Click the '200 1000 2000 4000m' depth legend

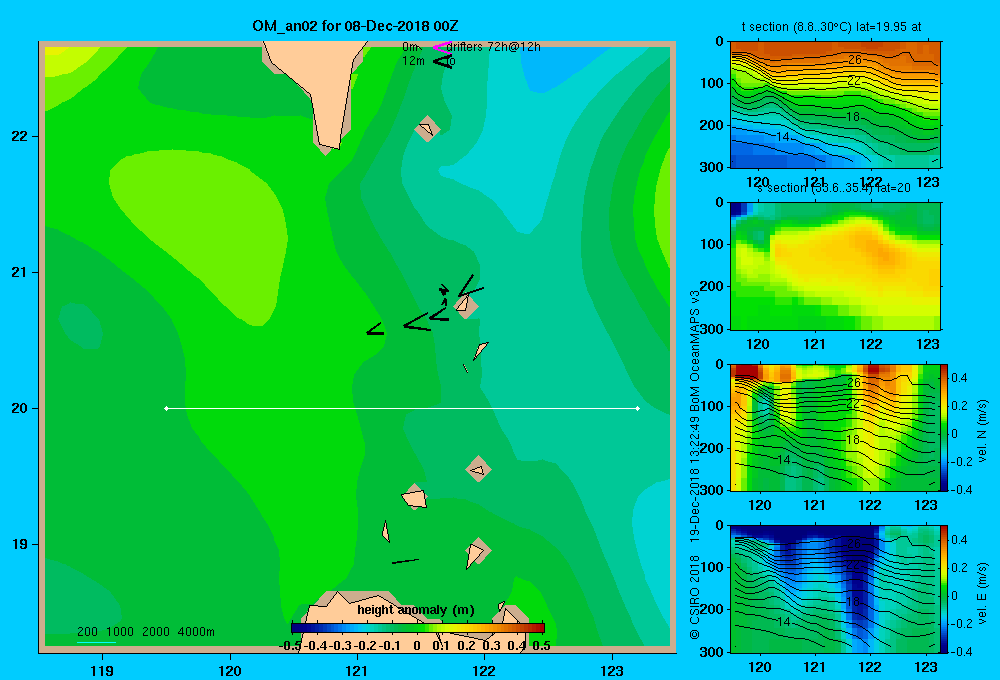(145, 632)
